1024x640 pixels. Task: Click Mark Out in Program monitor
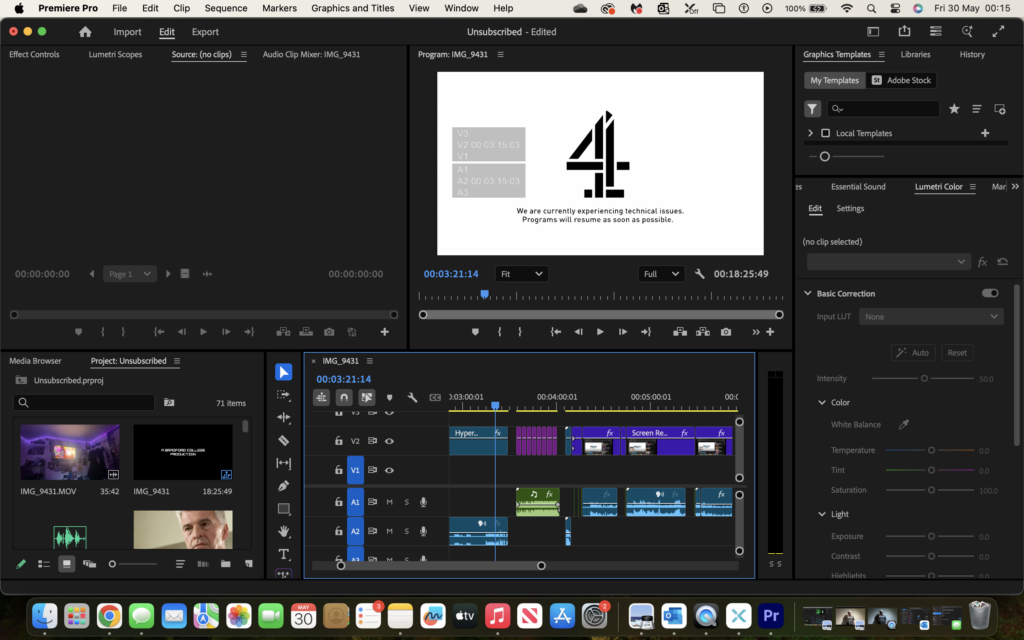pos(520,332)
